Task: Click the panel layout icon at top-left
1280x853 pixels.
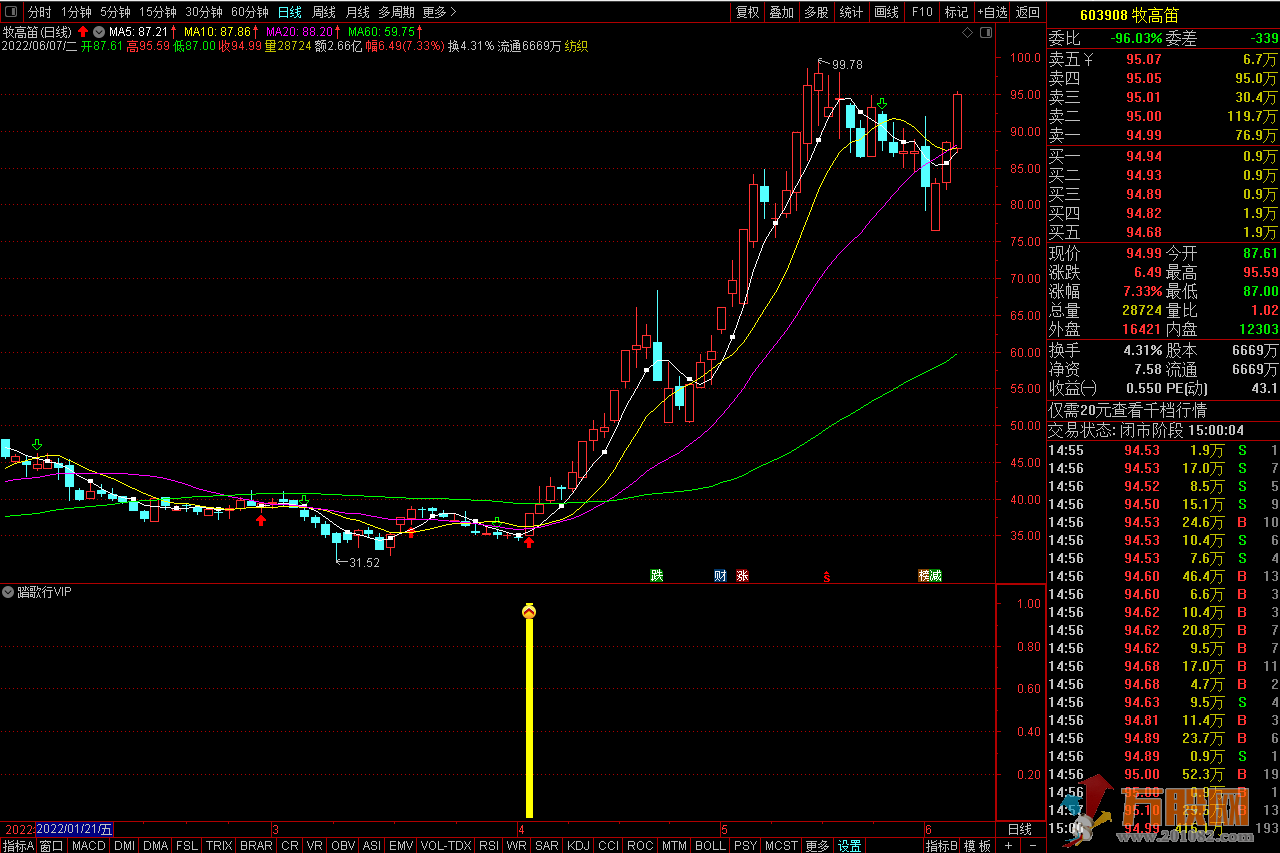Action: coord(12,12)
